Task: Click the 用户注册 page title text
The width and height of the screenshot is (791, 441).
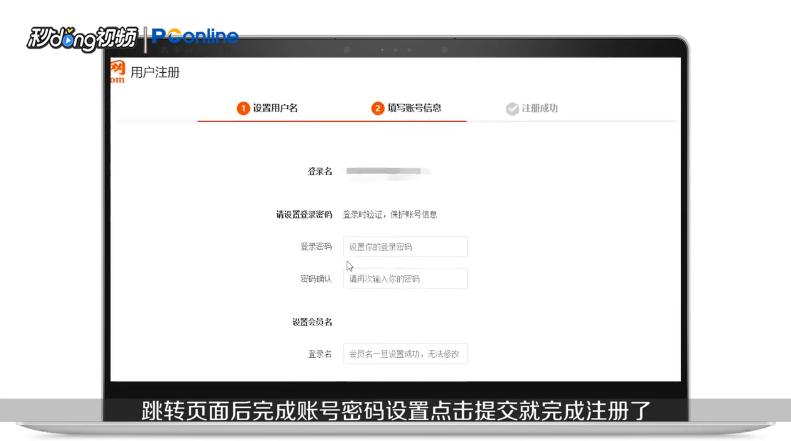Action: 155,73
